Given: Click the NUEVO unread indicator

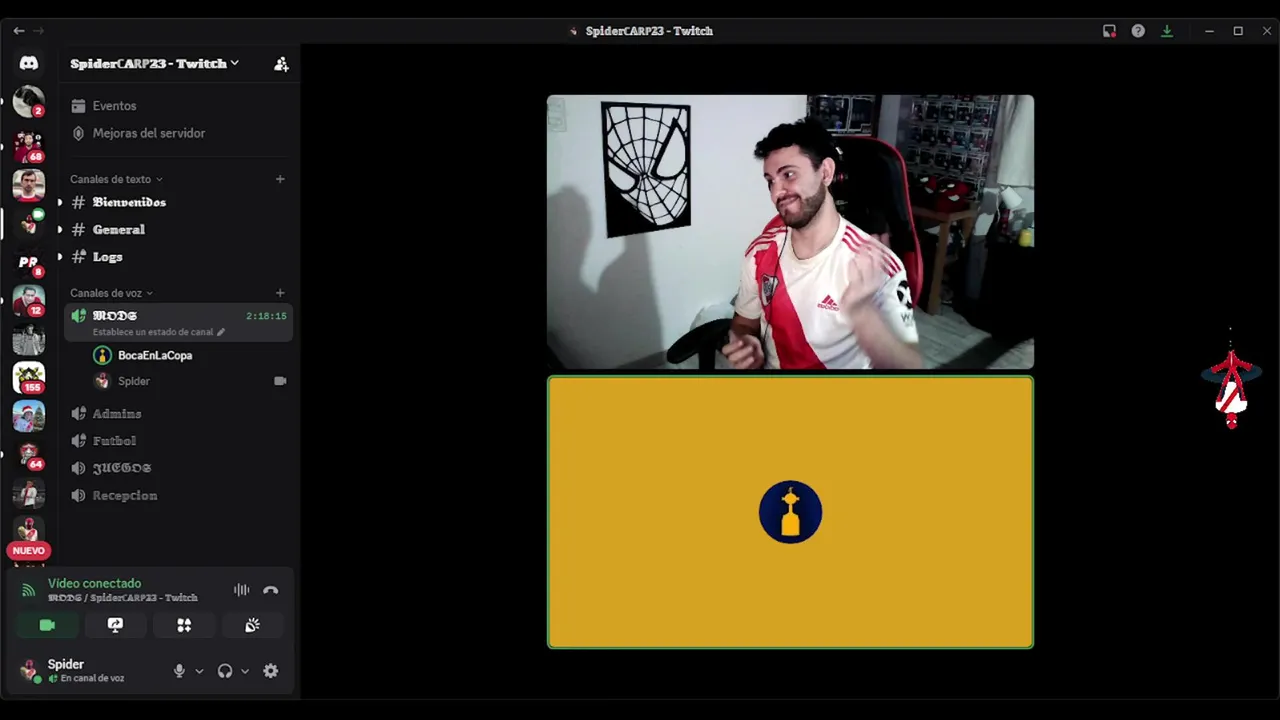Looking at the screenshot, I should [29, 550].
